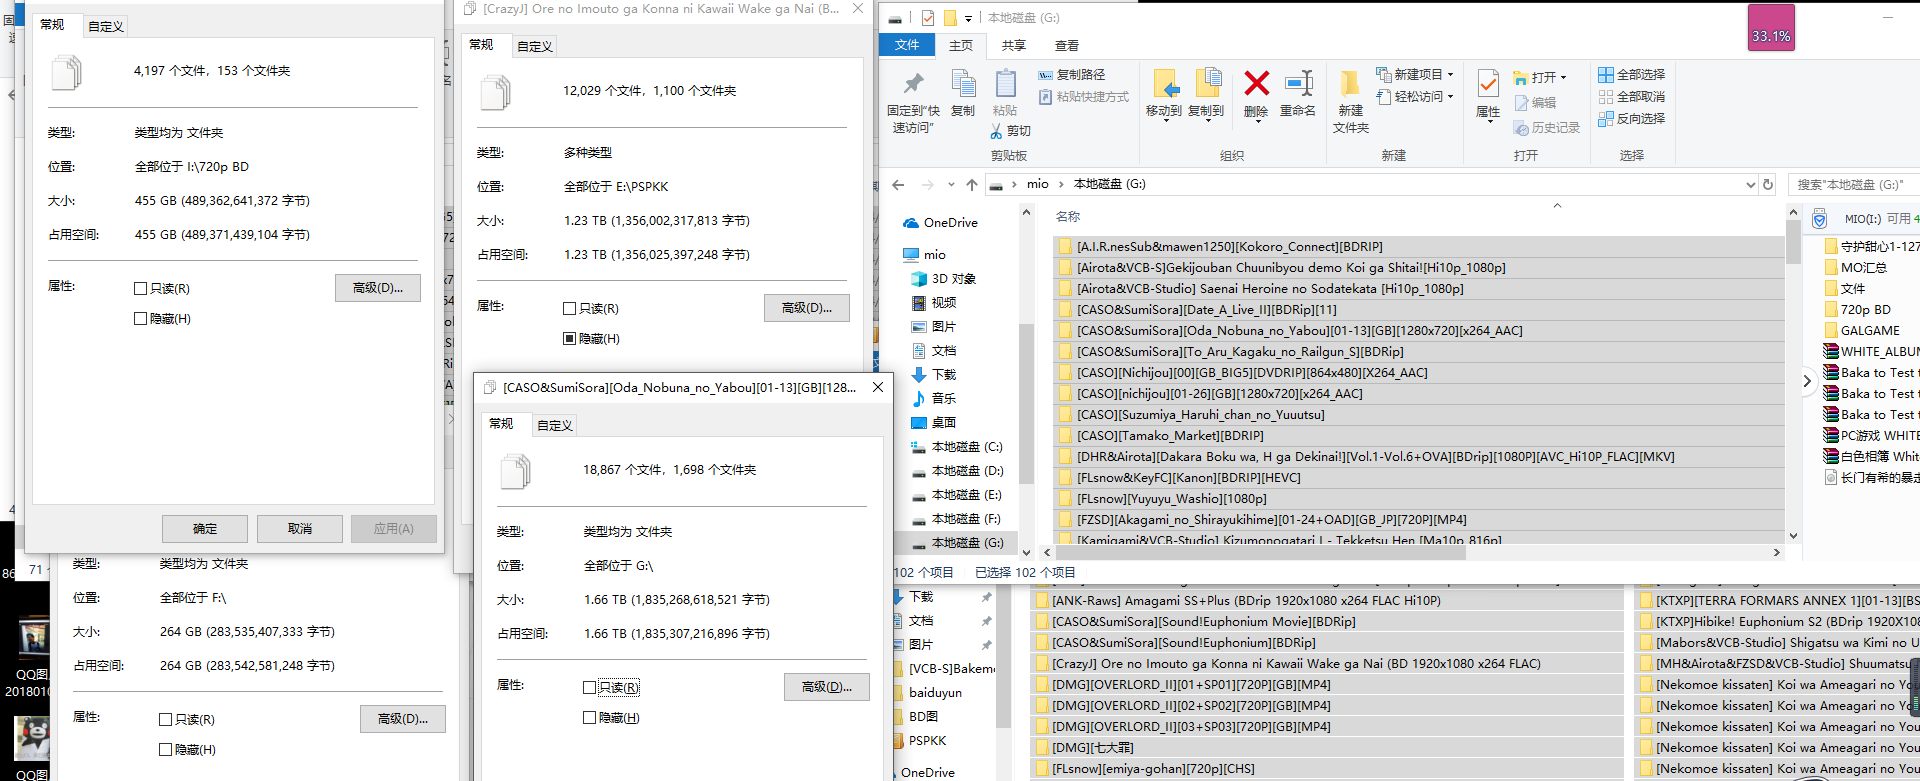The image size is (1920, 781).
Task: Switch to the 主页 (Home) ribbon tab
Action: pos(961,46)
